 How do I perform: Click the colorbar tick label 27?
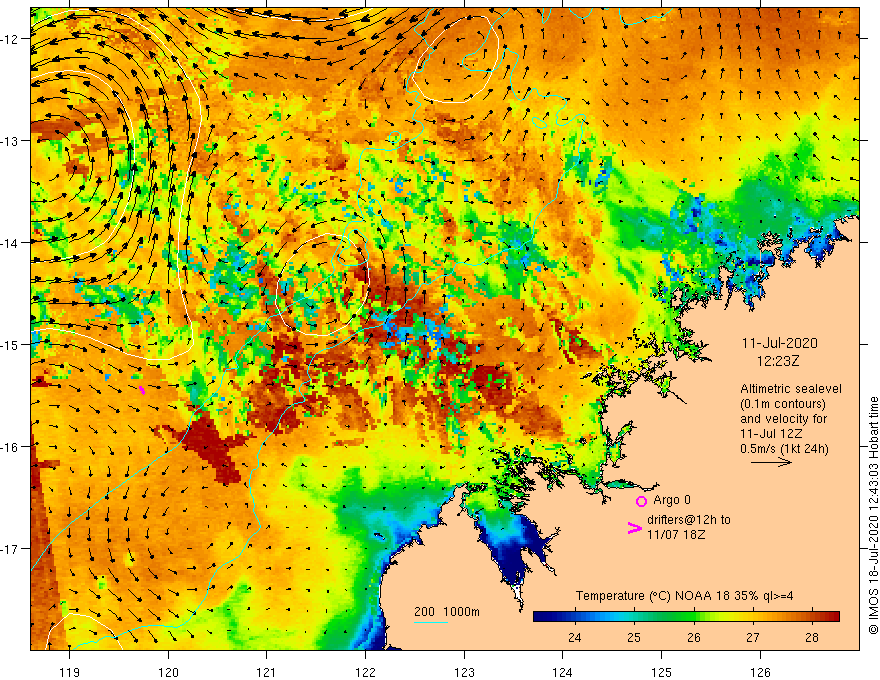click(753, 637)
